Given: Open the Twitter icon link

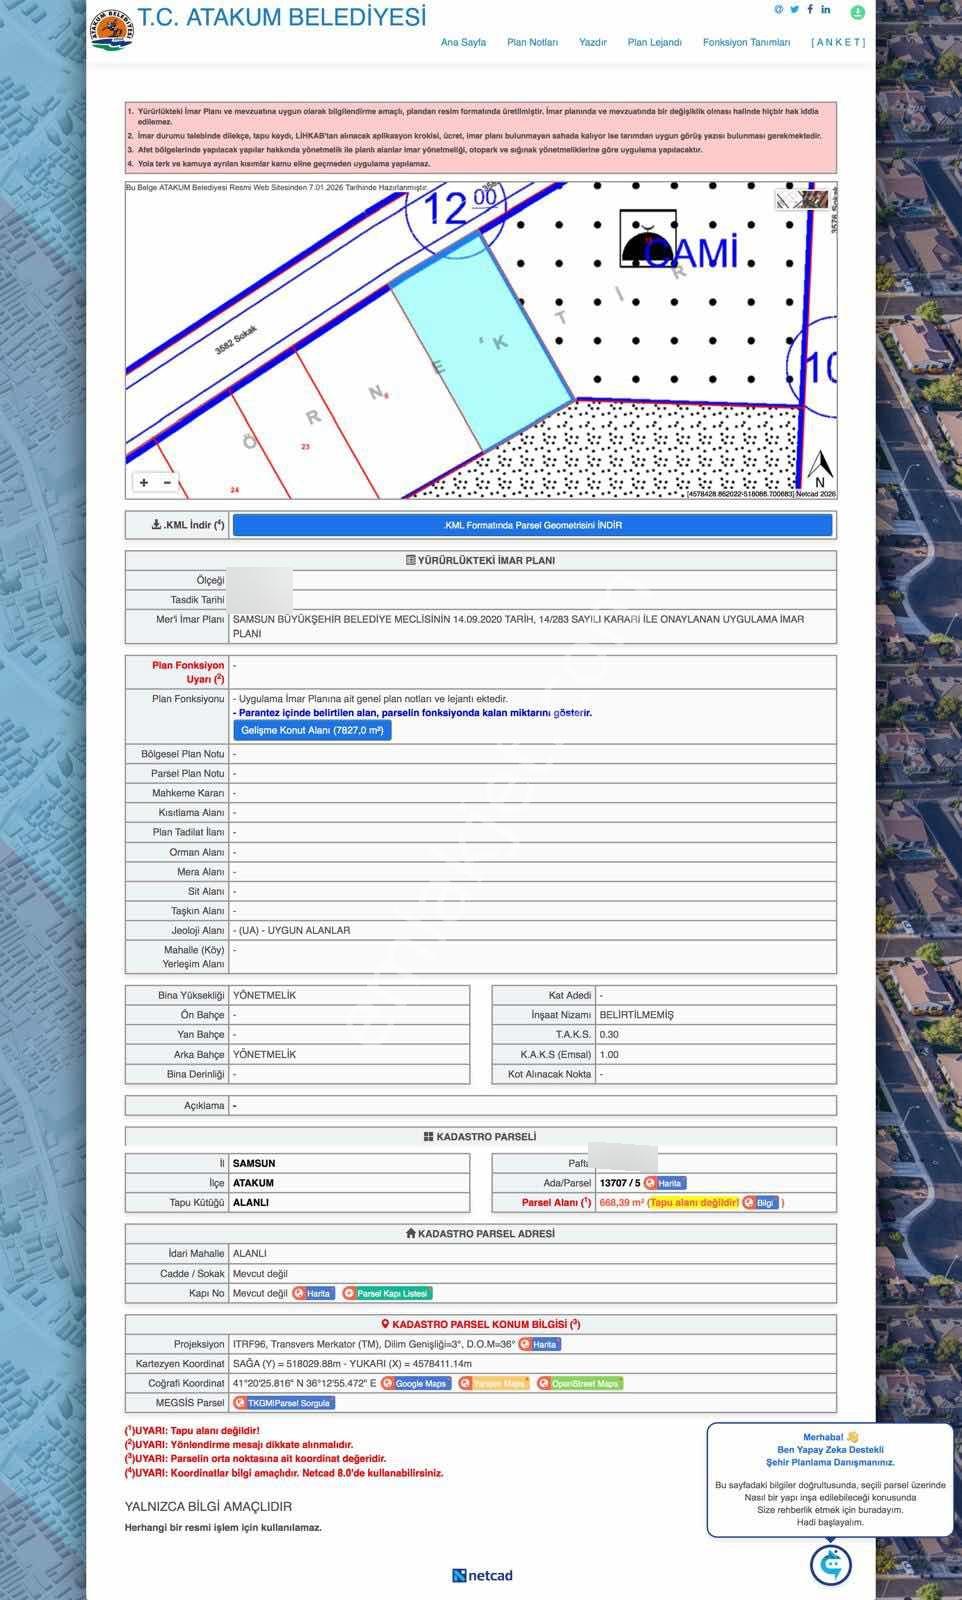Looking at the screenshot, I should click(794, 9).
